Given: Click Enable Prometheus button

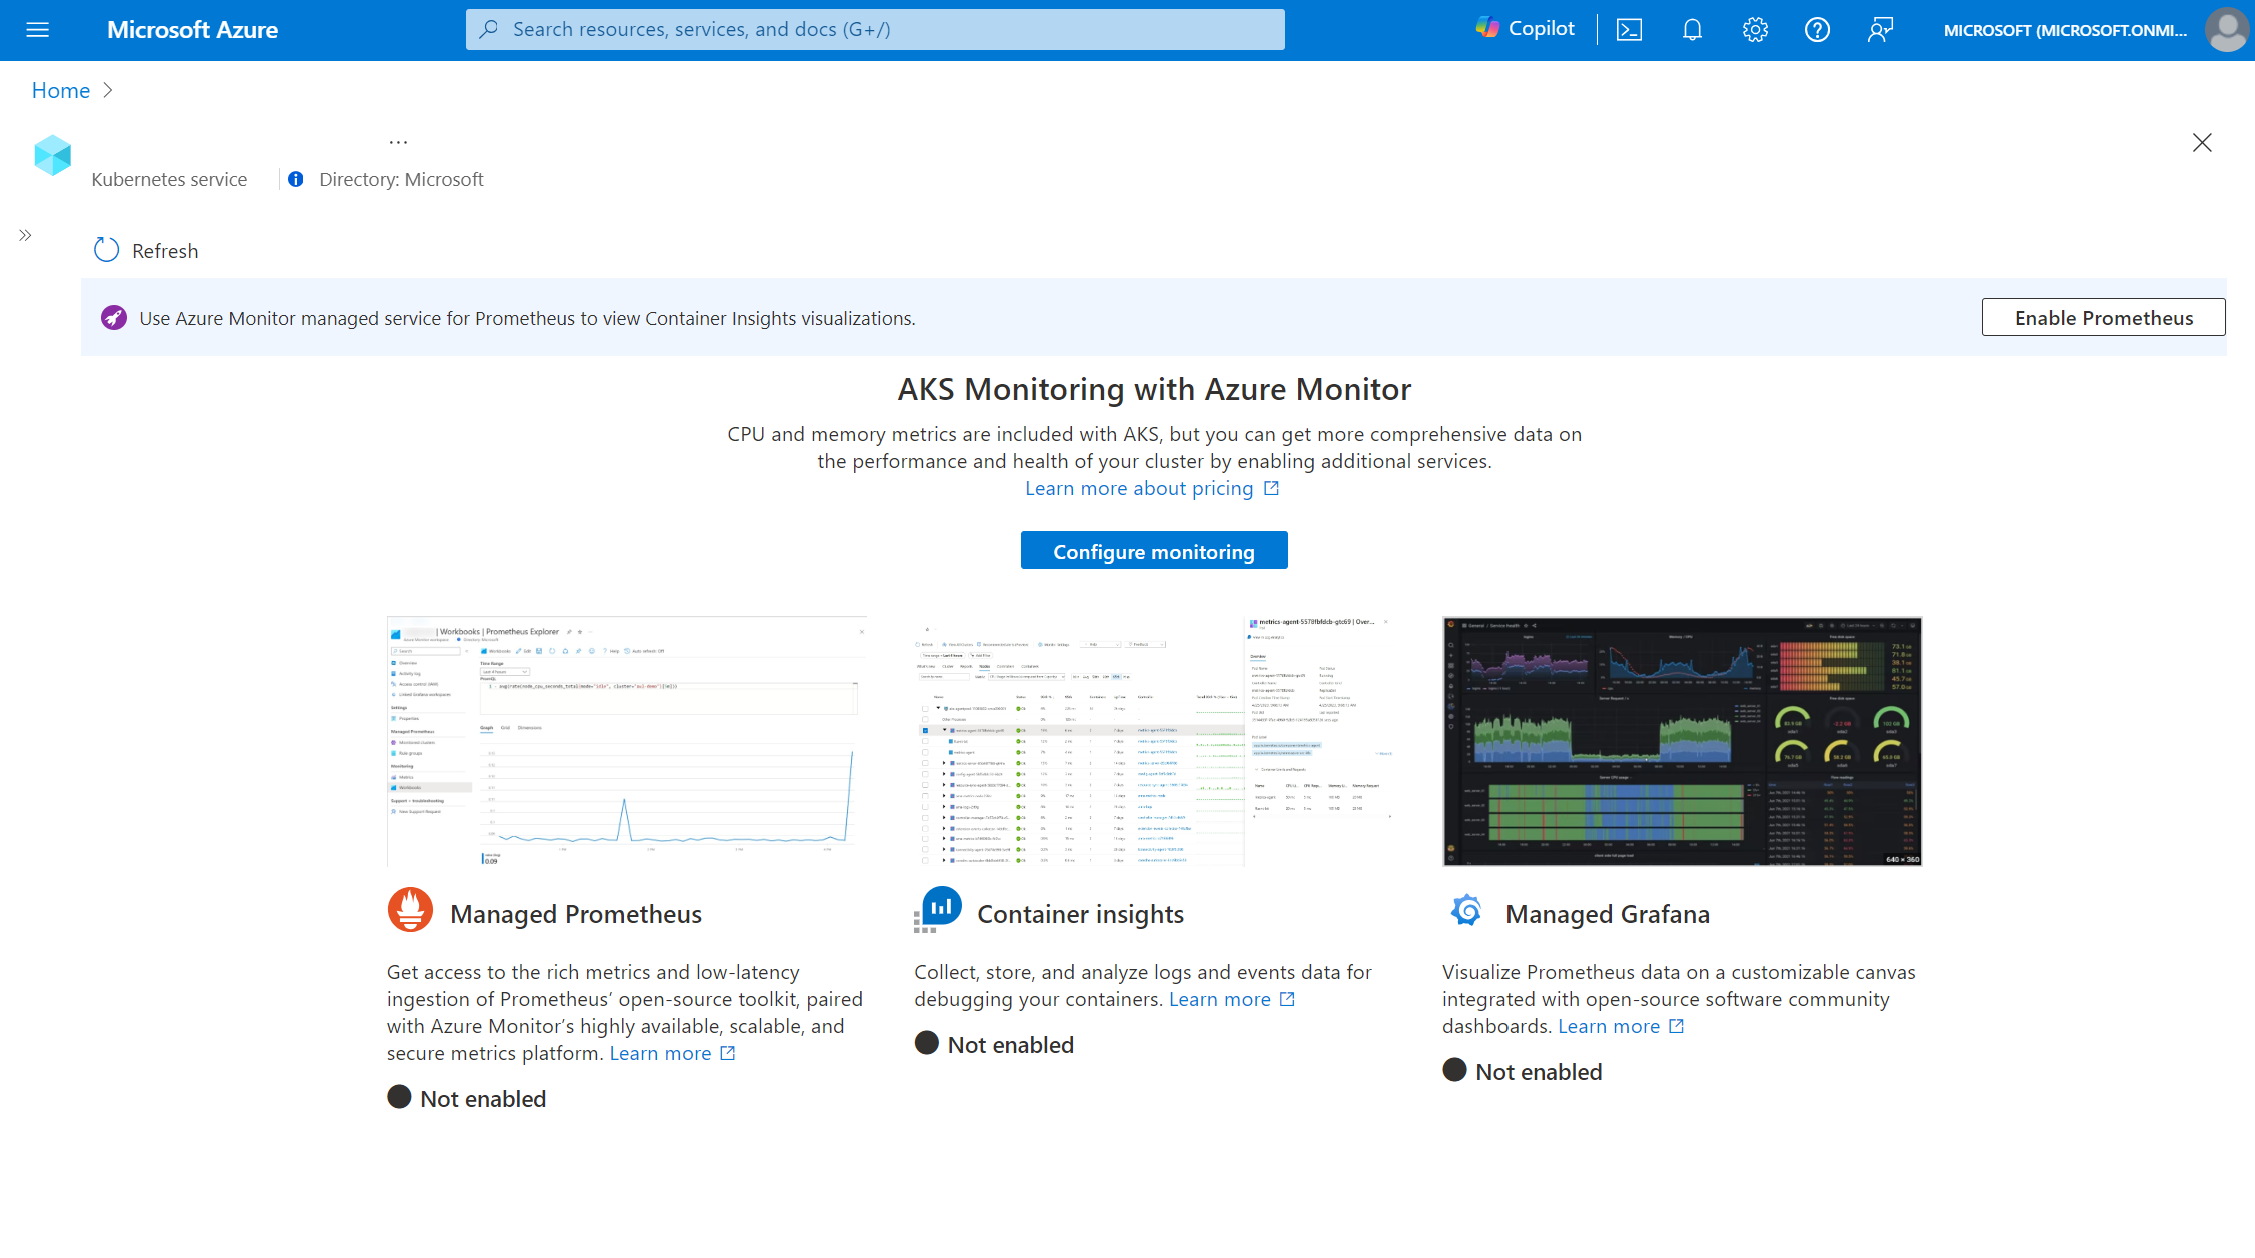Looking at the screenshot, I should (2102, 318).
